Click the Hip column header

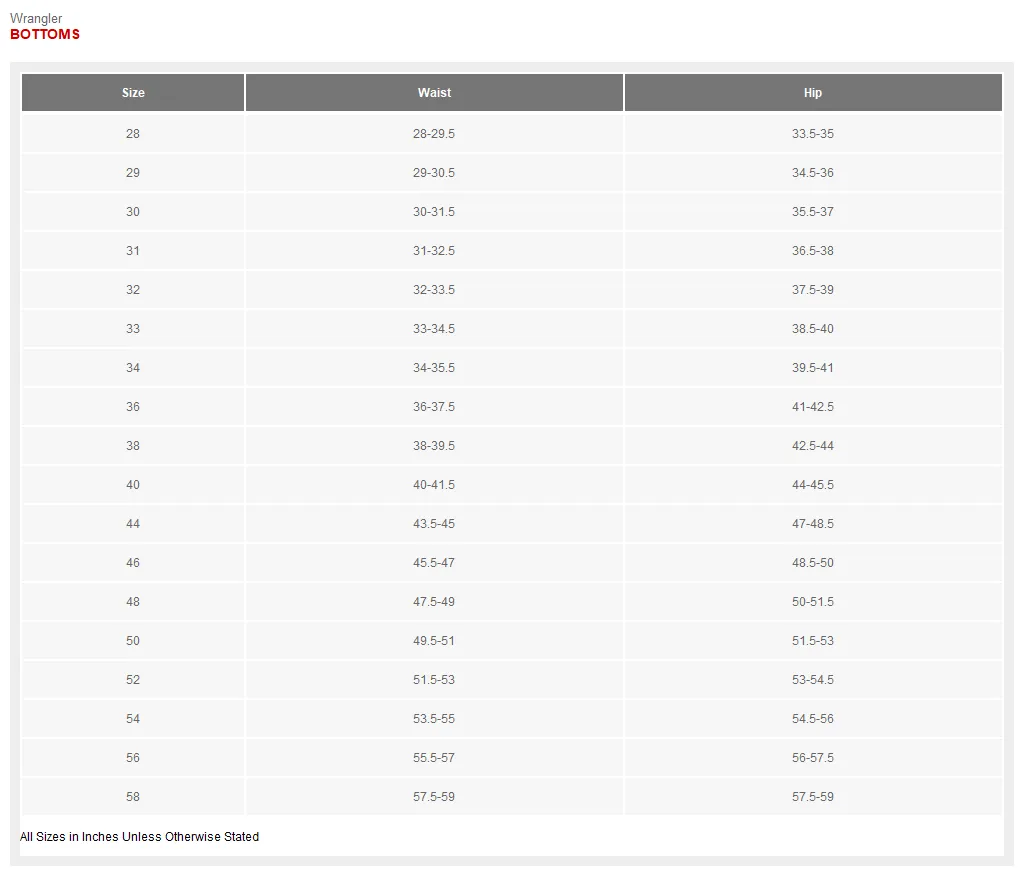click(813, 93)
